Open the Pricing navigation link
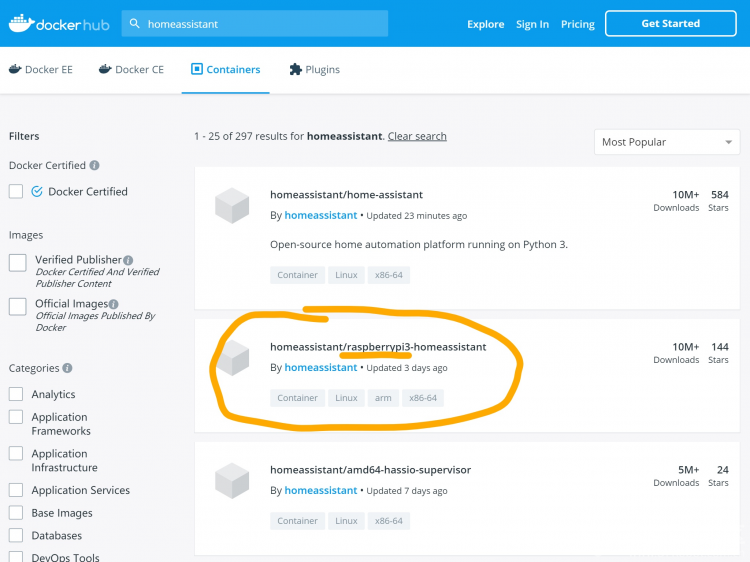This screenshot has width=750, height=562. pyautogui.click(x=578, y=24)
